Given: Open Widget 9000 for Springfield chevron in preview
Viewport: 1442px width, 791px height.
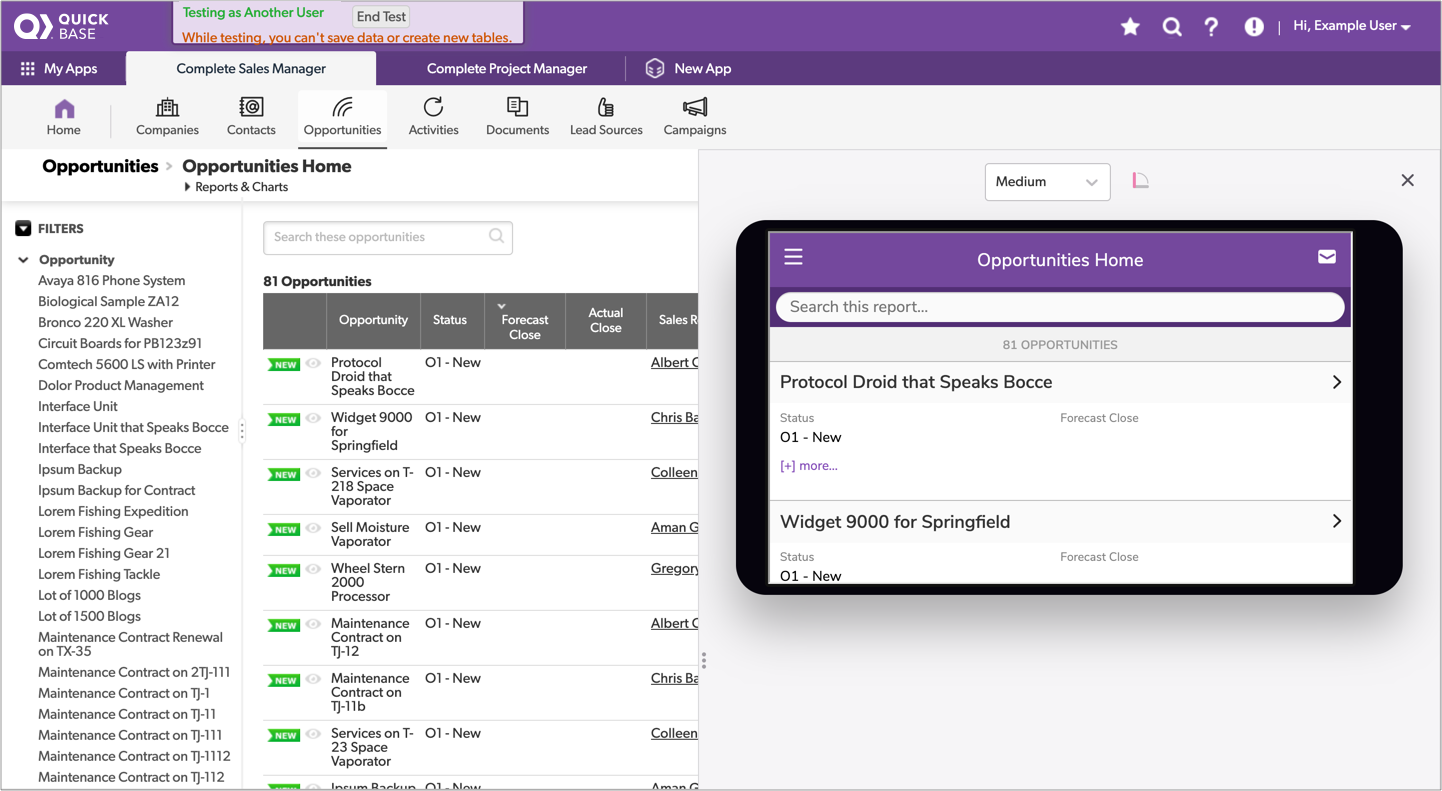Looking at the screenshot, I should (1337, 521).
